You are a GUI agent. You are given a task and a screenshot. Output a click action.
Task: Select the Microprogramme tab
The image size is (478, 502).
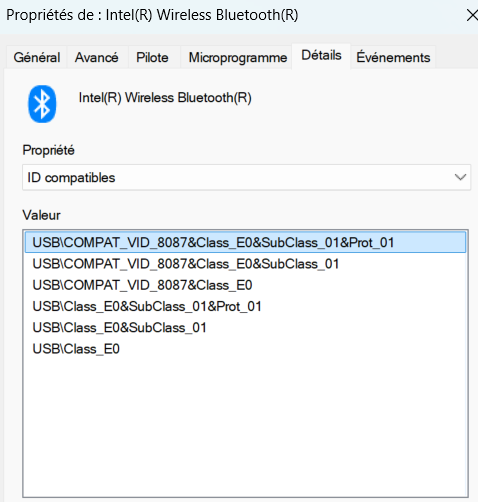238,57
